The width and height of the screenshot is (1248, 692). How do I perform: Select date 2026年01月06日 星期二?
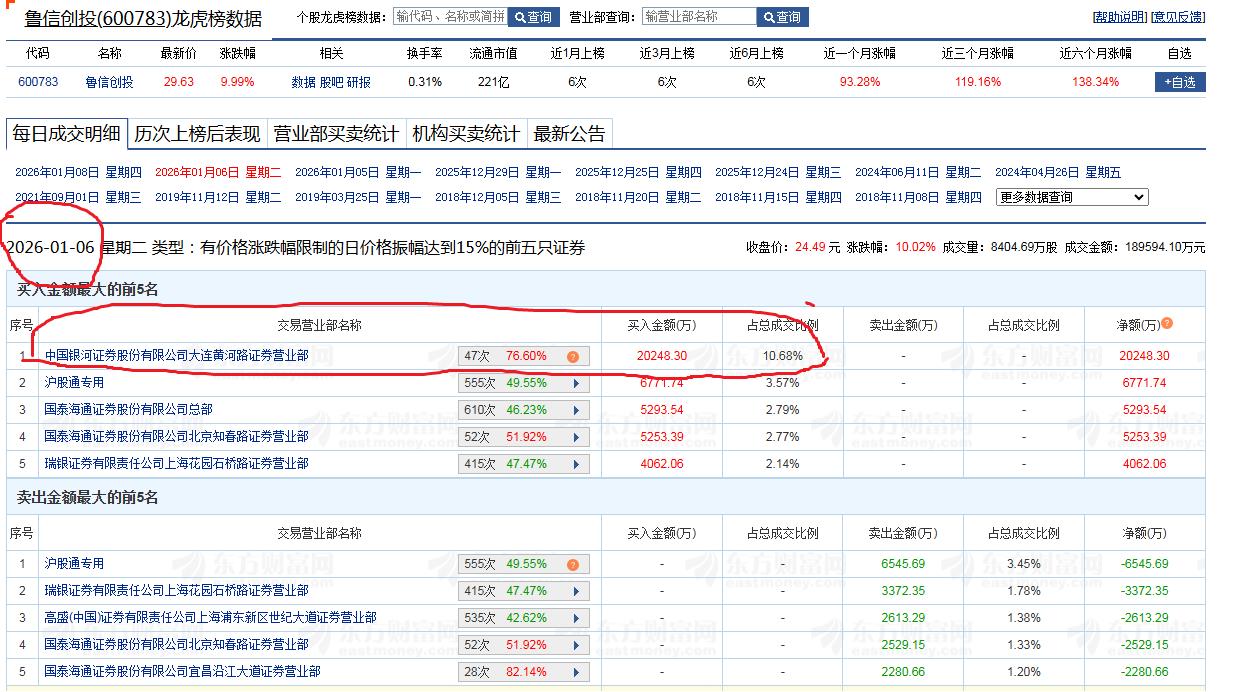tap(218, 172)
